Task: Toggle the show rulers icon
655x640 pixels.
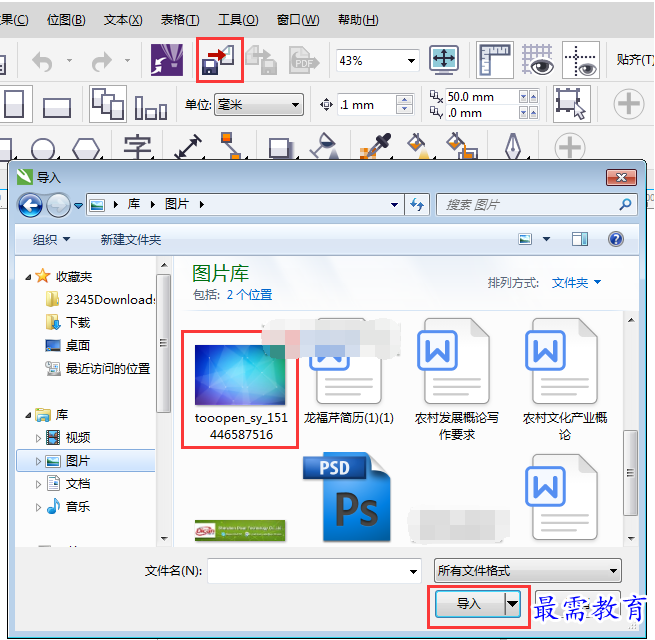Action: [x=495, y=60]
